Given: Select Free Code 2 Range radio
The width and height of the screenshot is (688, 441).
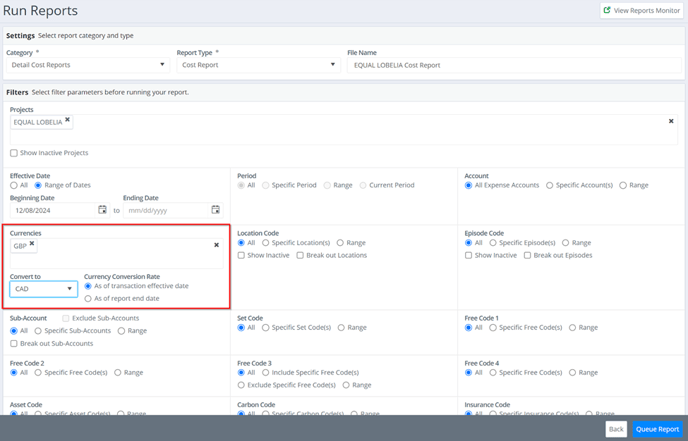Looking at the screenshot, I should click(118, 373).
